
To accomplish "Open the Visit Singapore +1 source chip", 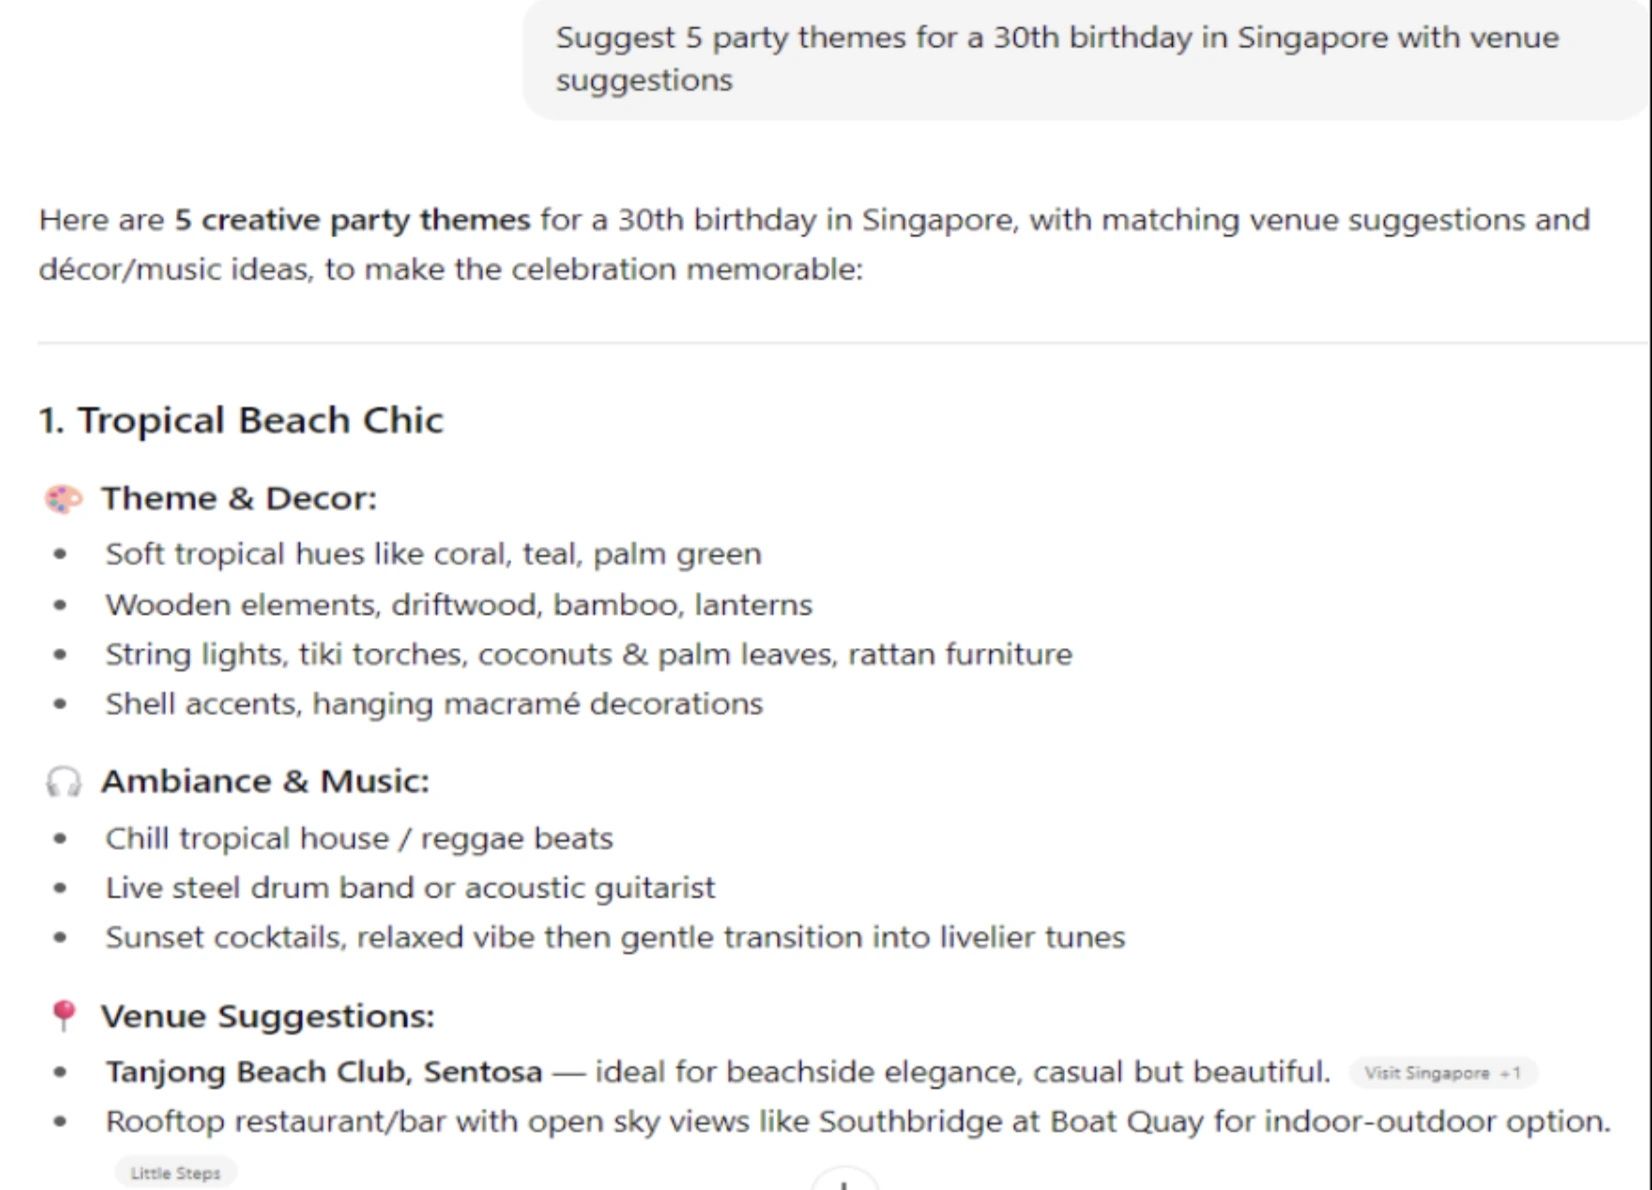I will [x=1442, y=1073].
